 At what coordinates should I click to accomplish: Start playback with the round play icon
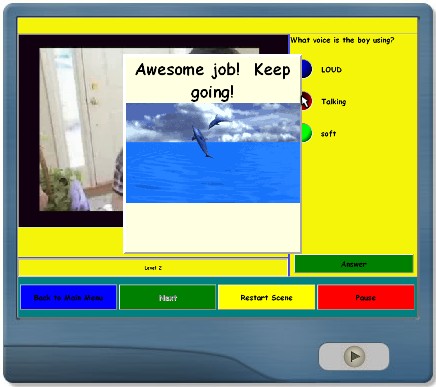(x=354, y=356)
